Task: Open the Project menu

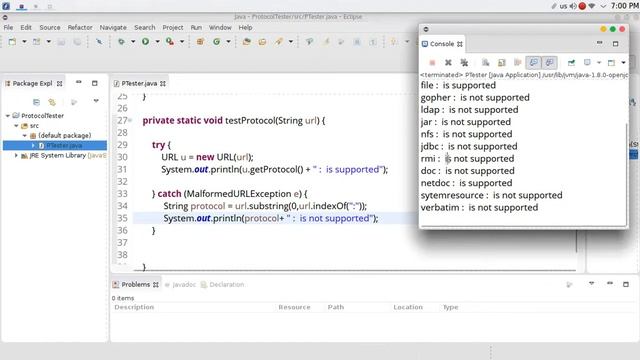Action: tap(173, 27)
